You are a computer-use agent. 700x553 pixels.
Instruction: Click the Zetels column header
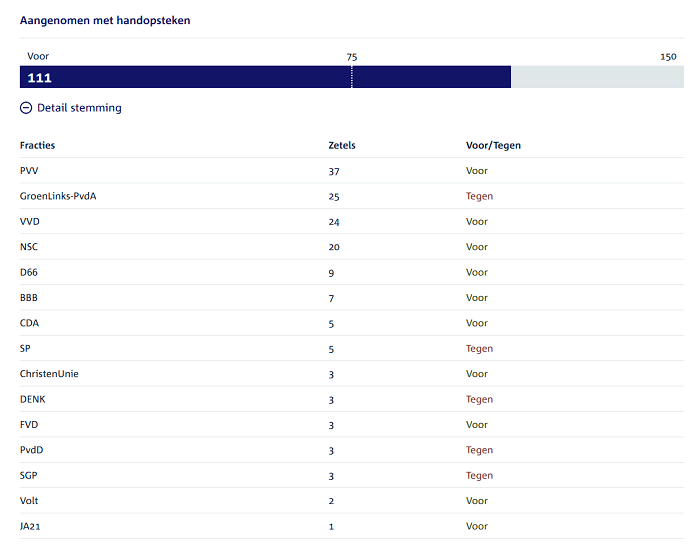pos(342,146)
